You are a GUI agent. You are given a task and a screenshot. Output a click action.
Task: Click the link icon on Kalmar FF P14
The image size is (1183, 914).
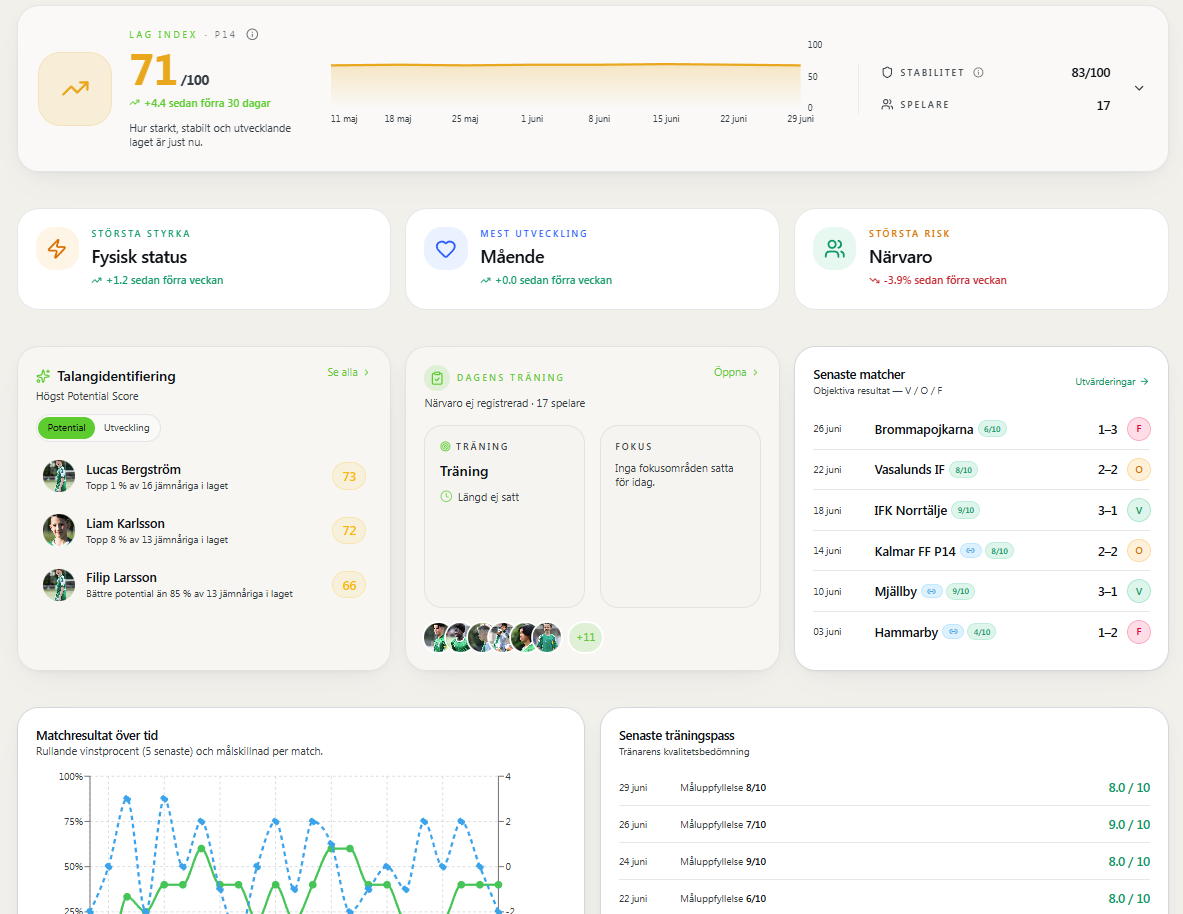[971, 551]
